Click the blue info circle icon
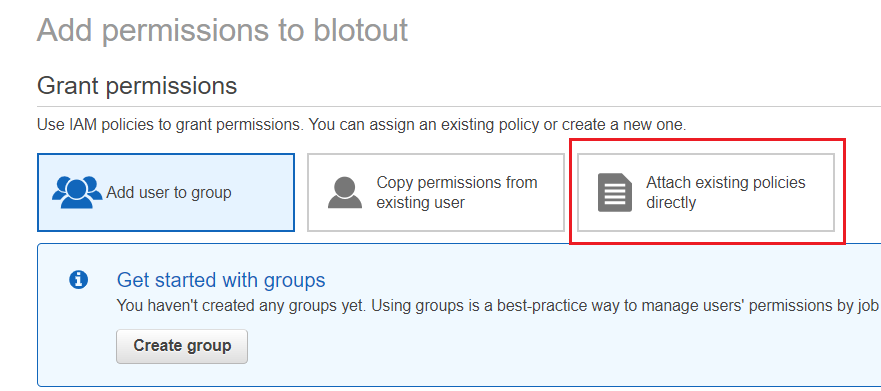The image size is (881, 391). (78, 279)
